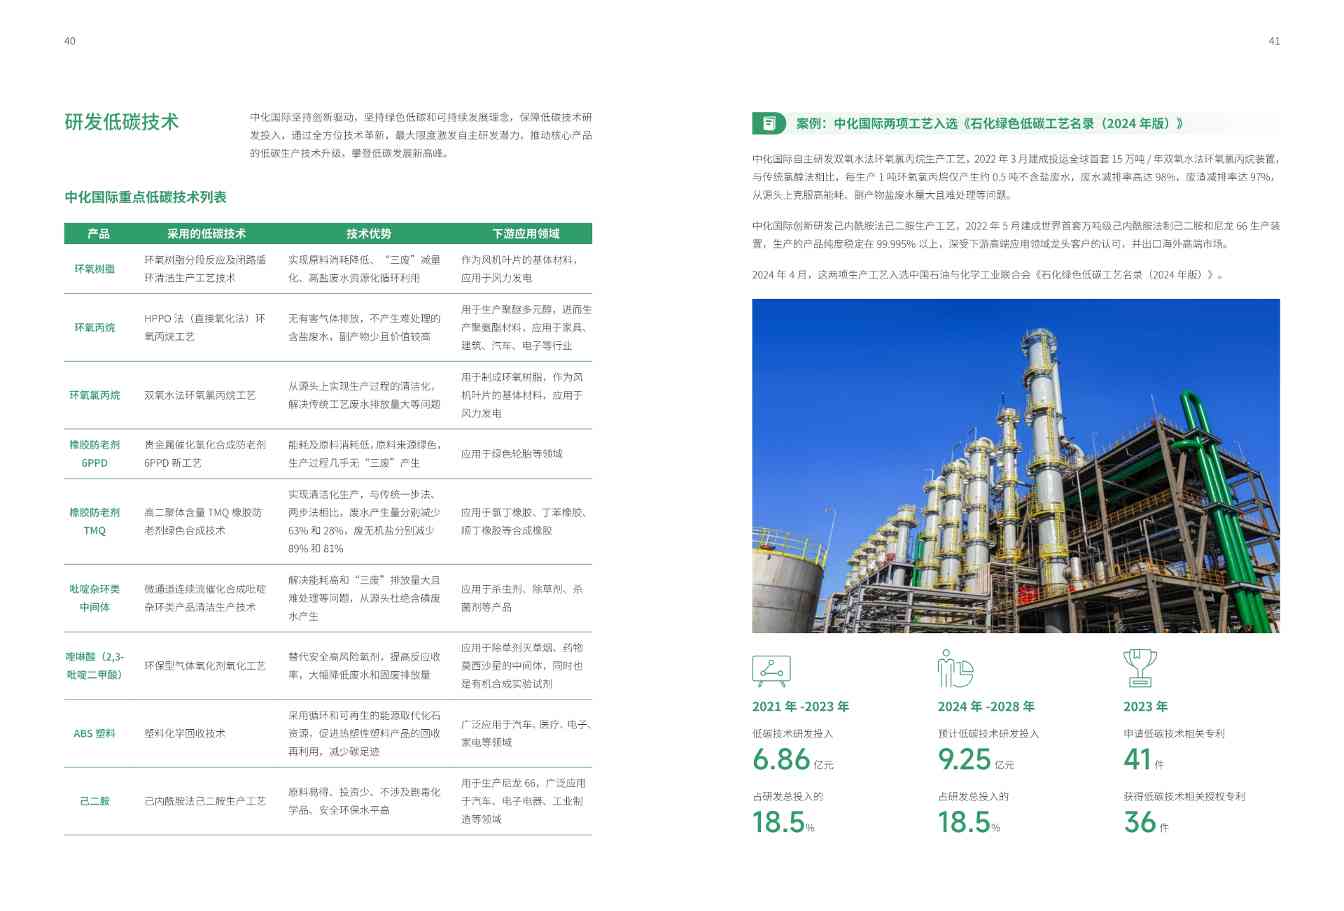Click the cell 己内酰胺法己二胺生产工艺
1344x911 pixels.
tap(205, 801)
